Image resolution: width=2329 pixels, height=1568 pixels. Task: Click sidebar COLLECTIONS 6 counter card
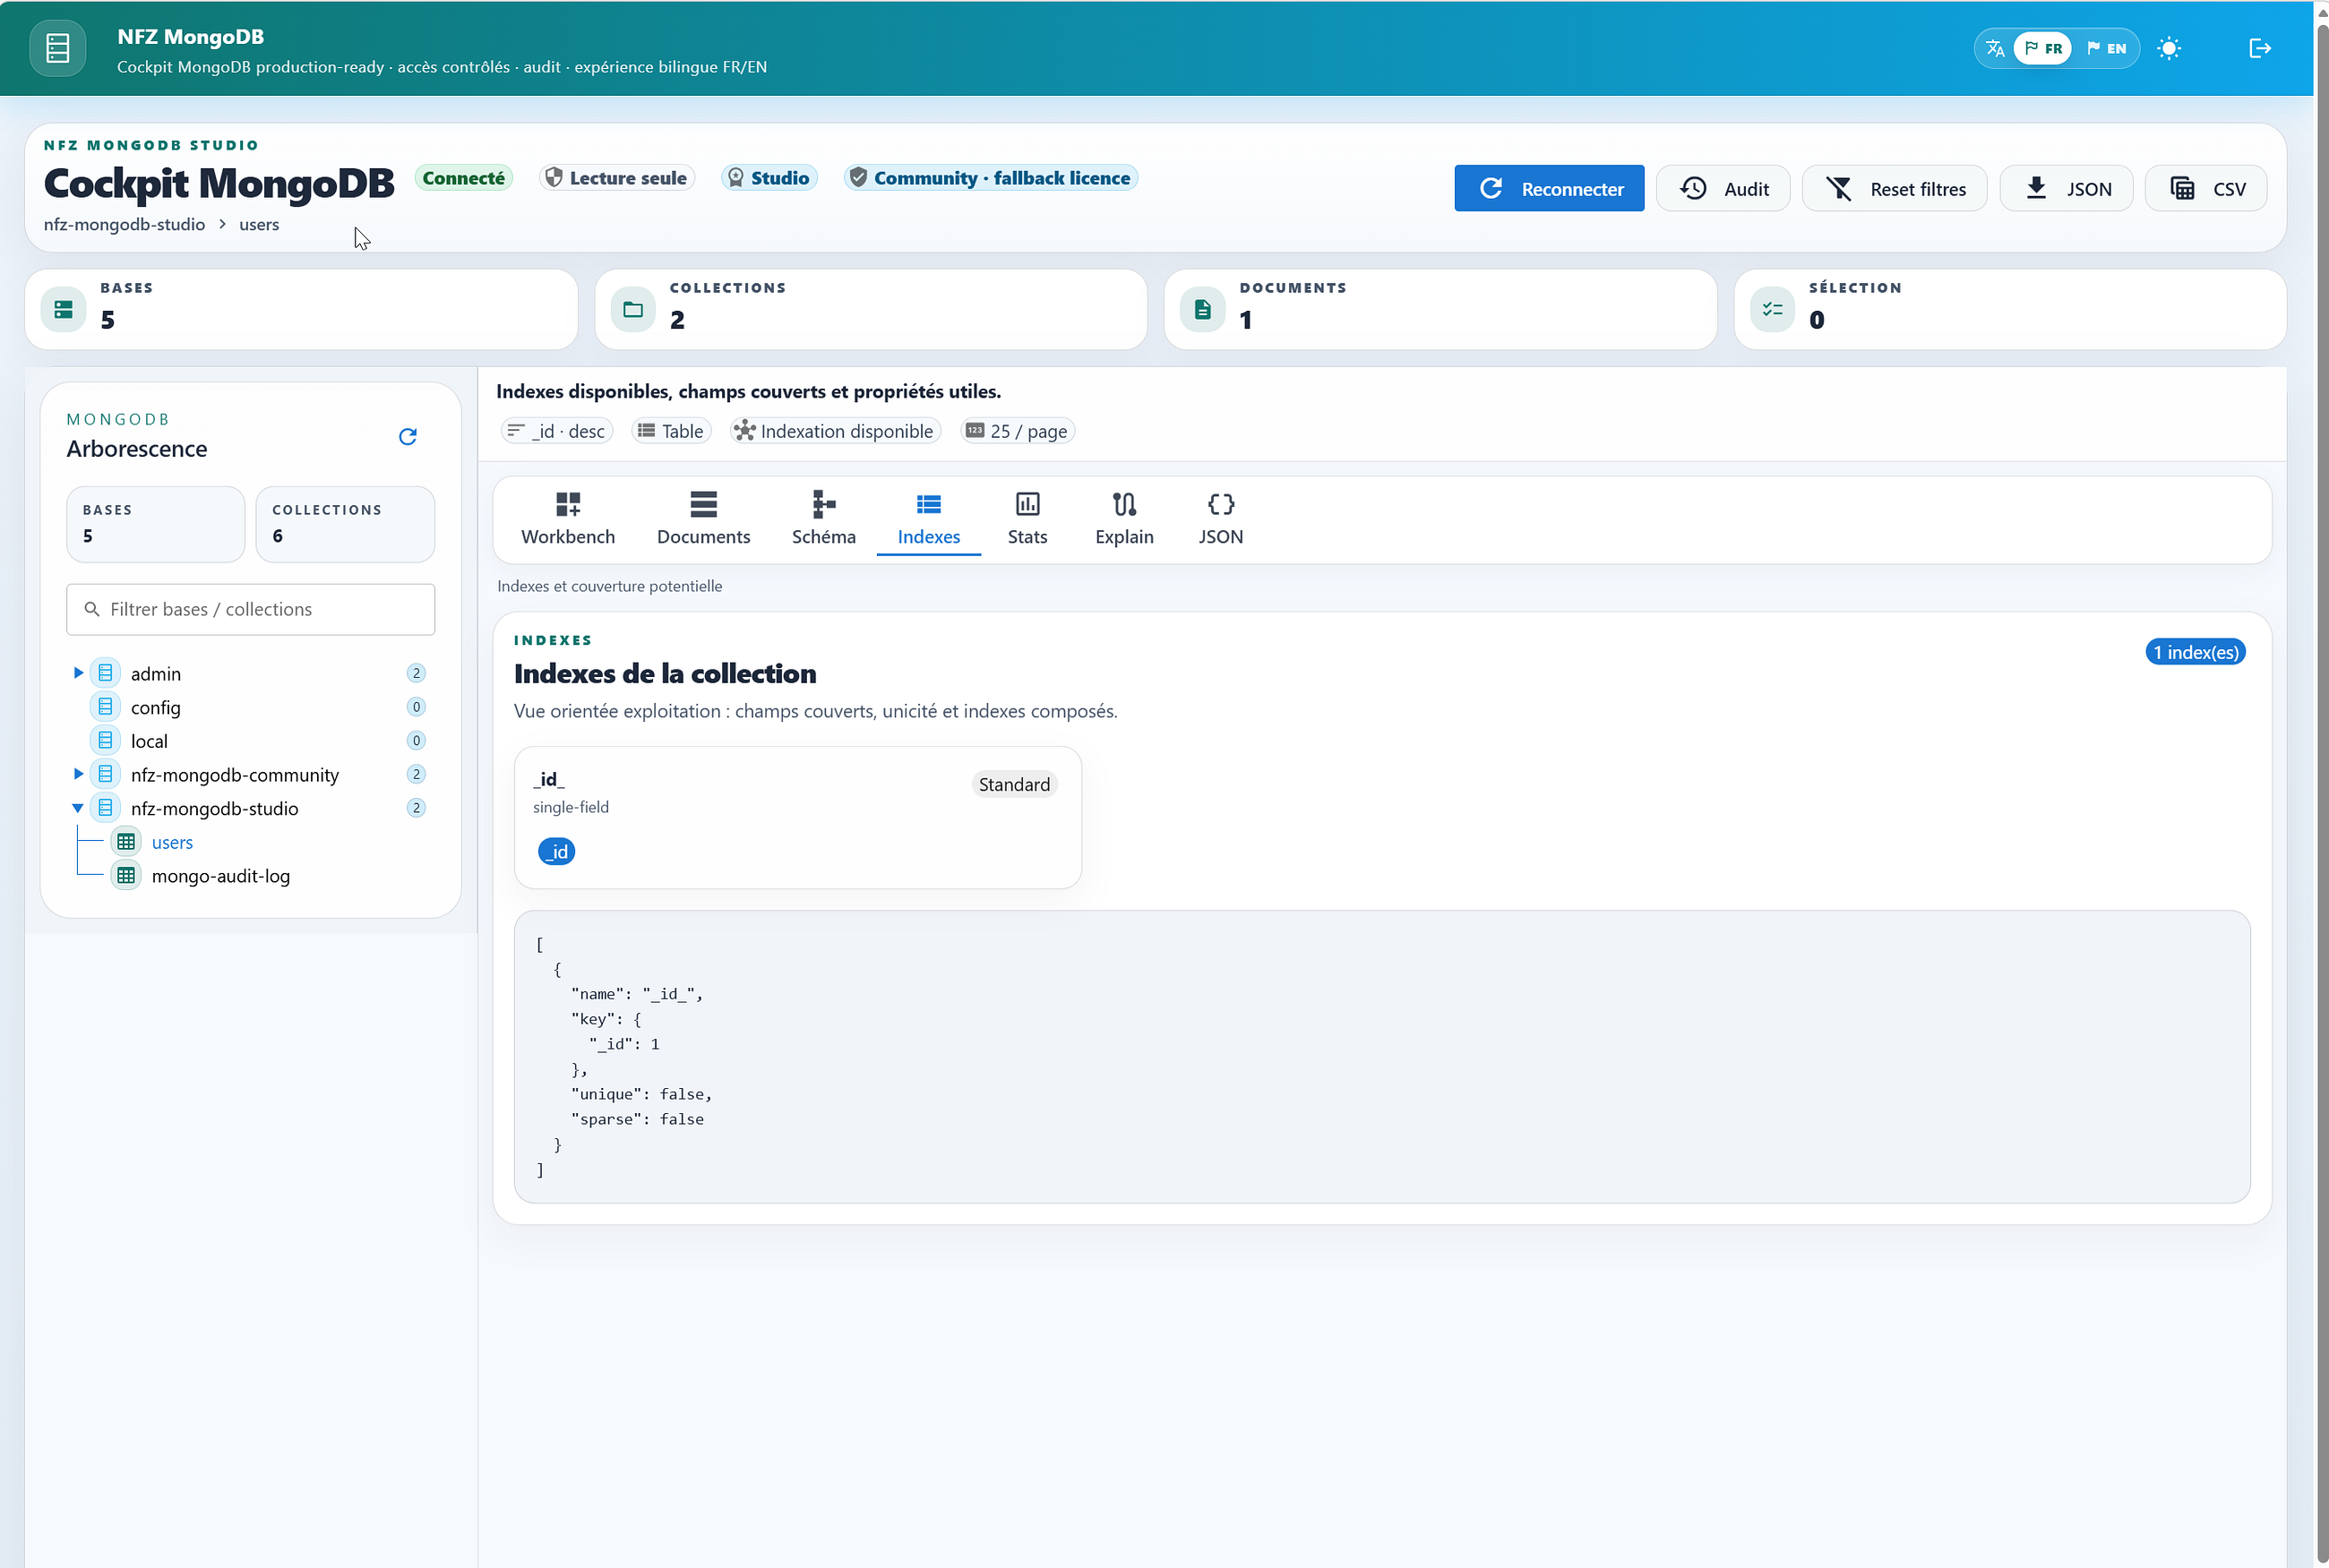tap(345, 524)
